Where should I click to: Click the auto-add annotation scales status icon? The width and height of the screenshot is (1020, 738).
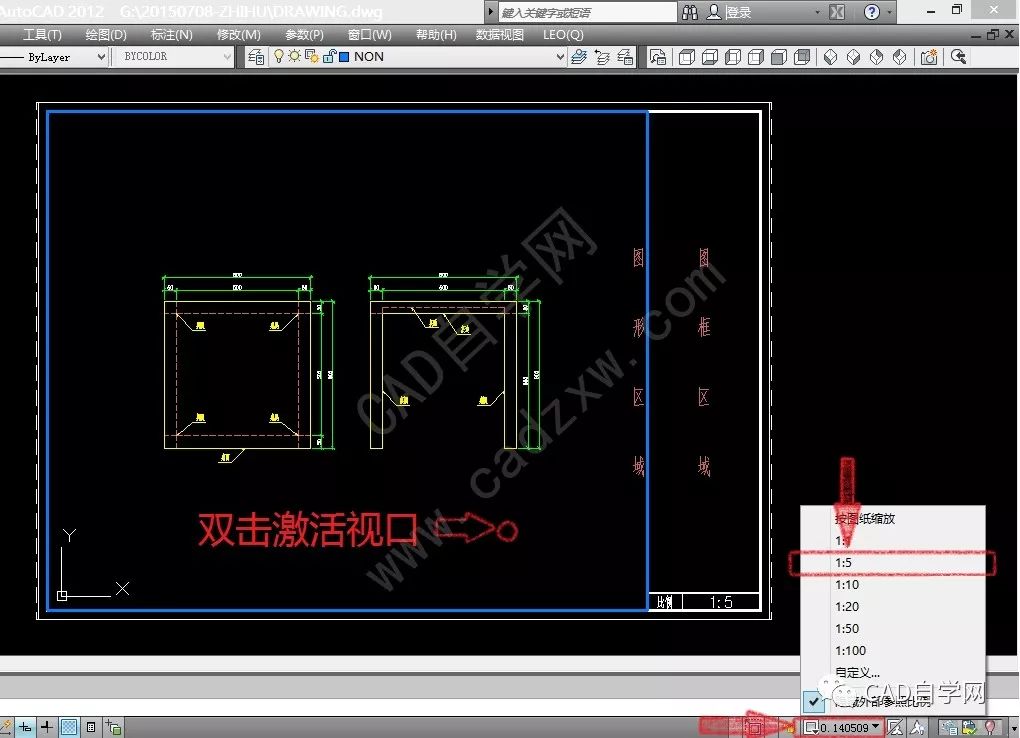click(917, 728)
